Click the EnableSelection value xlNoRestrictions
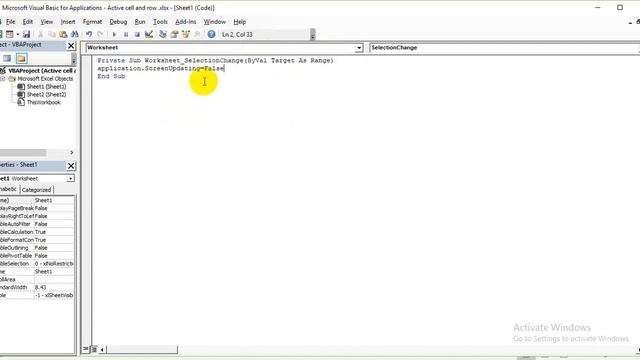This screenshot has width=640, height=360. click(54, 264)
